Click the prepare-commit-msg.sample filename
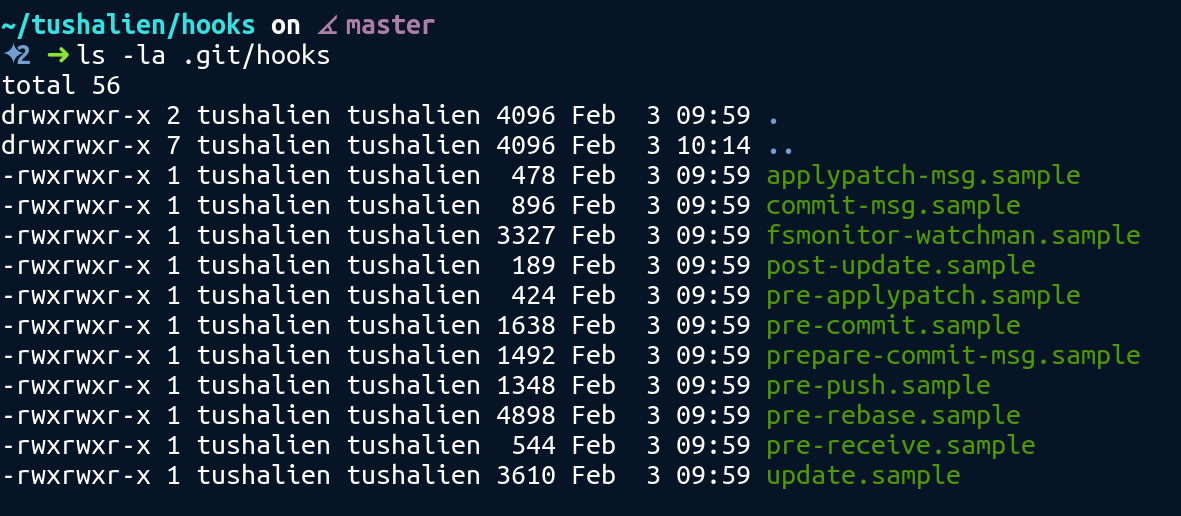The image size is (1181, 516). [x=953, y=356]
